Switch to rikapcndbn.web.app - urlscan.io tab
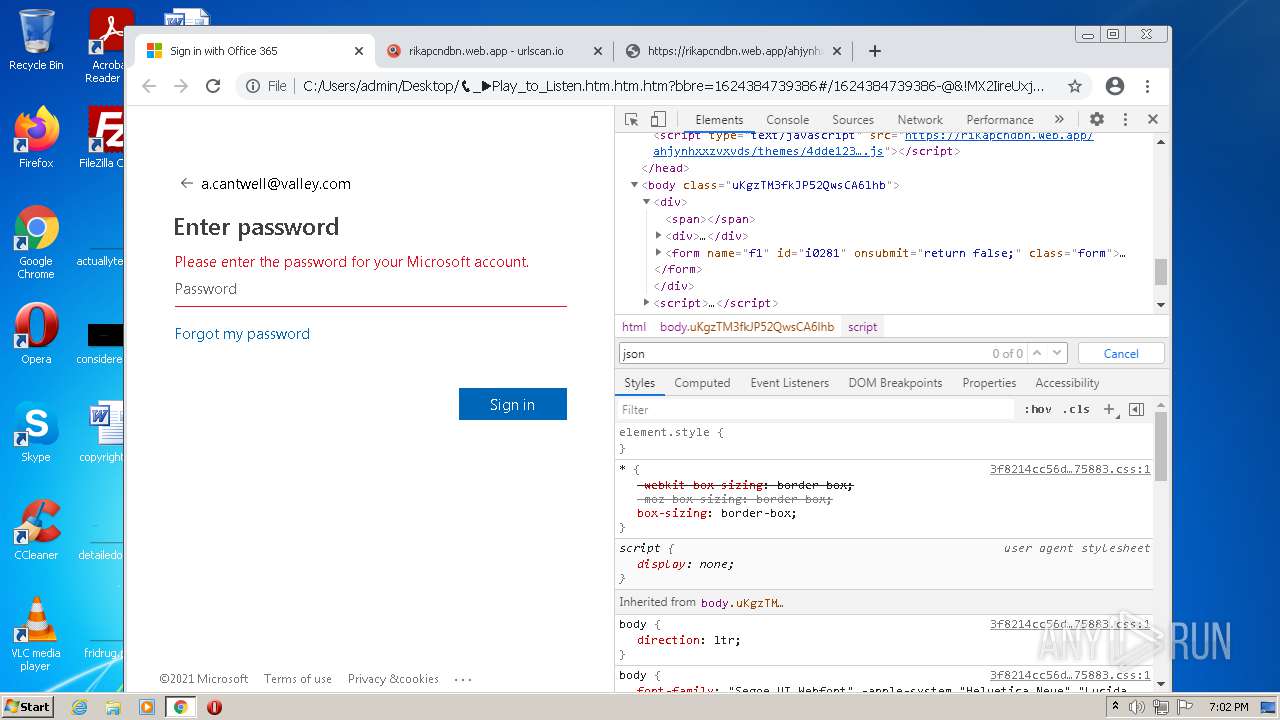Image resolution: width=1280 pixels, height=720 pixels. pos(487,51)
